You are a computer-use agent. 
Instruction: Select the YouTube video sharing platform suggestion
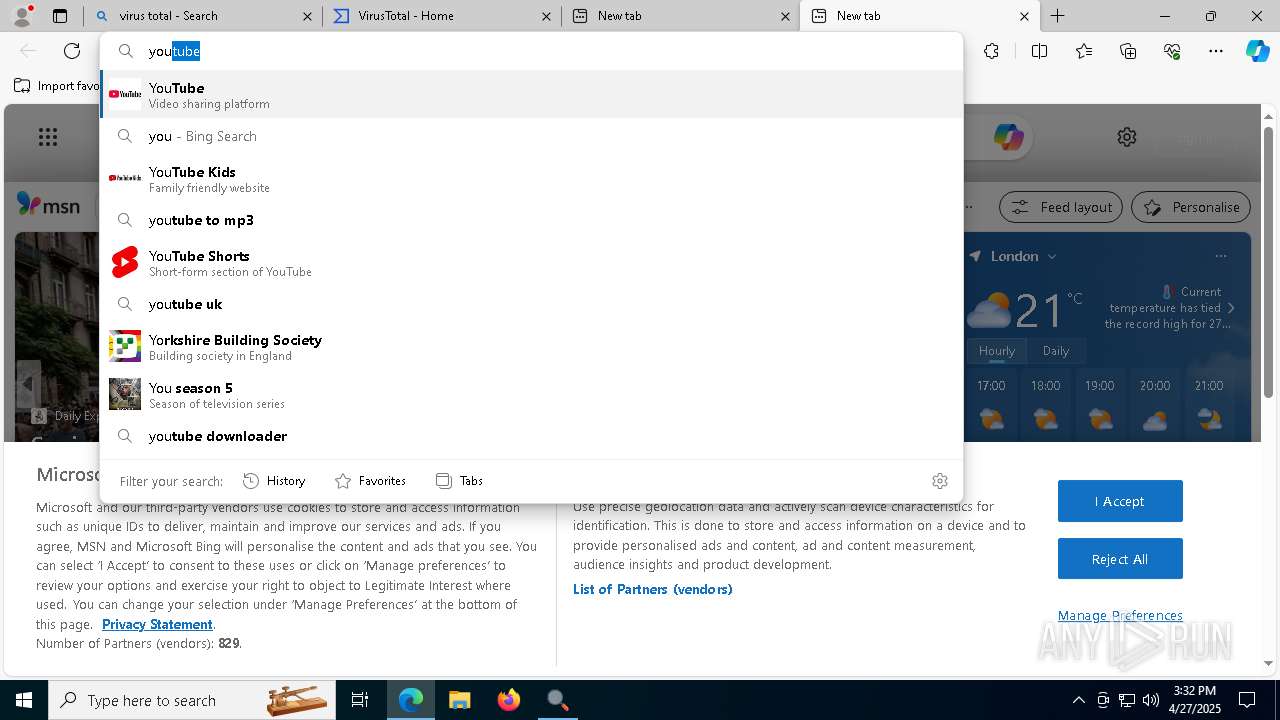pyautogui.click(x=531, y=94)
